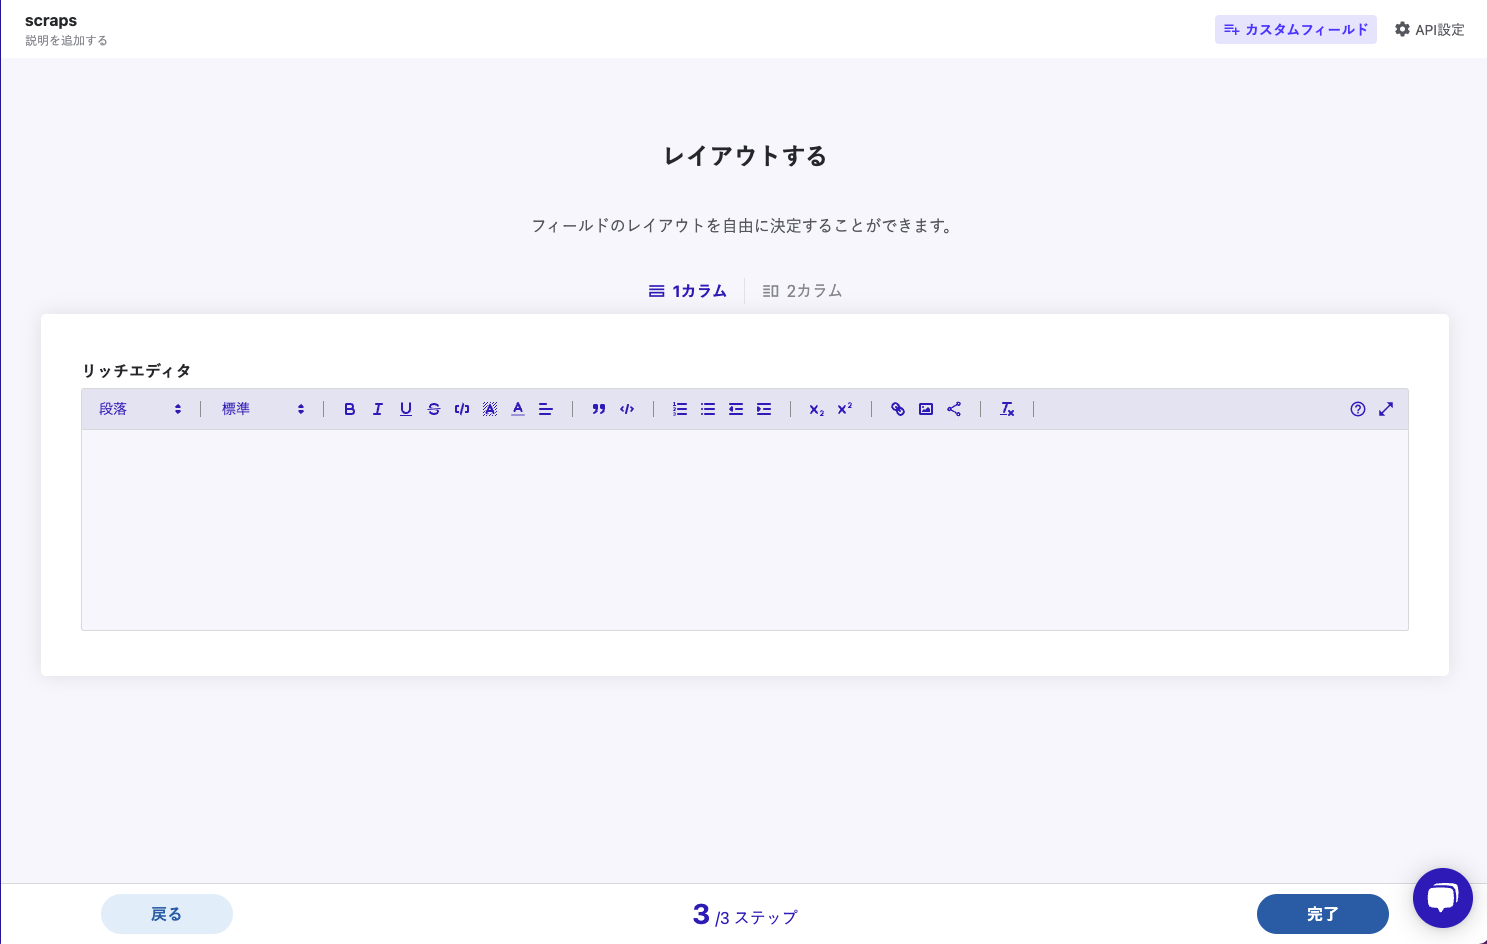Apply strikethrough formatting

(x=434, y=409)
